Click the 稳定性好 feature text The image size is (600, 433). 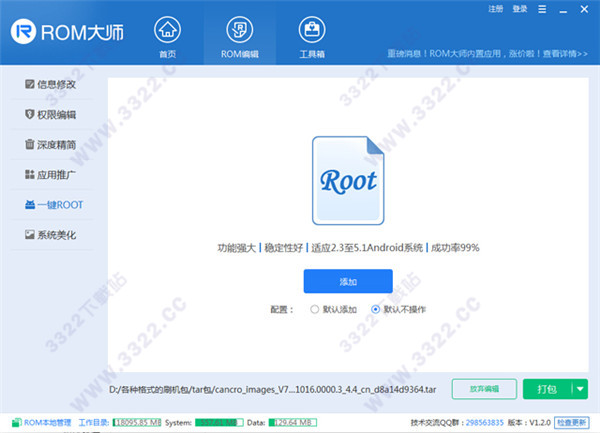point(283,248)
